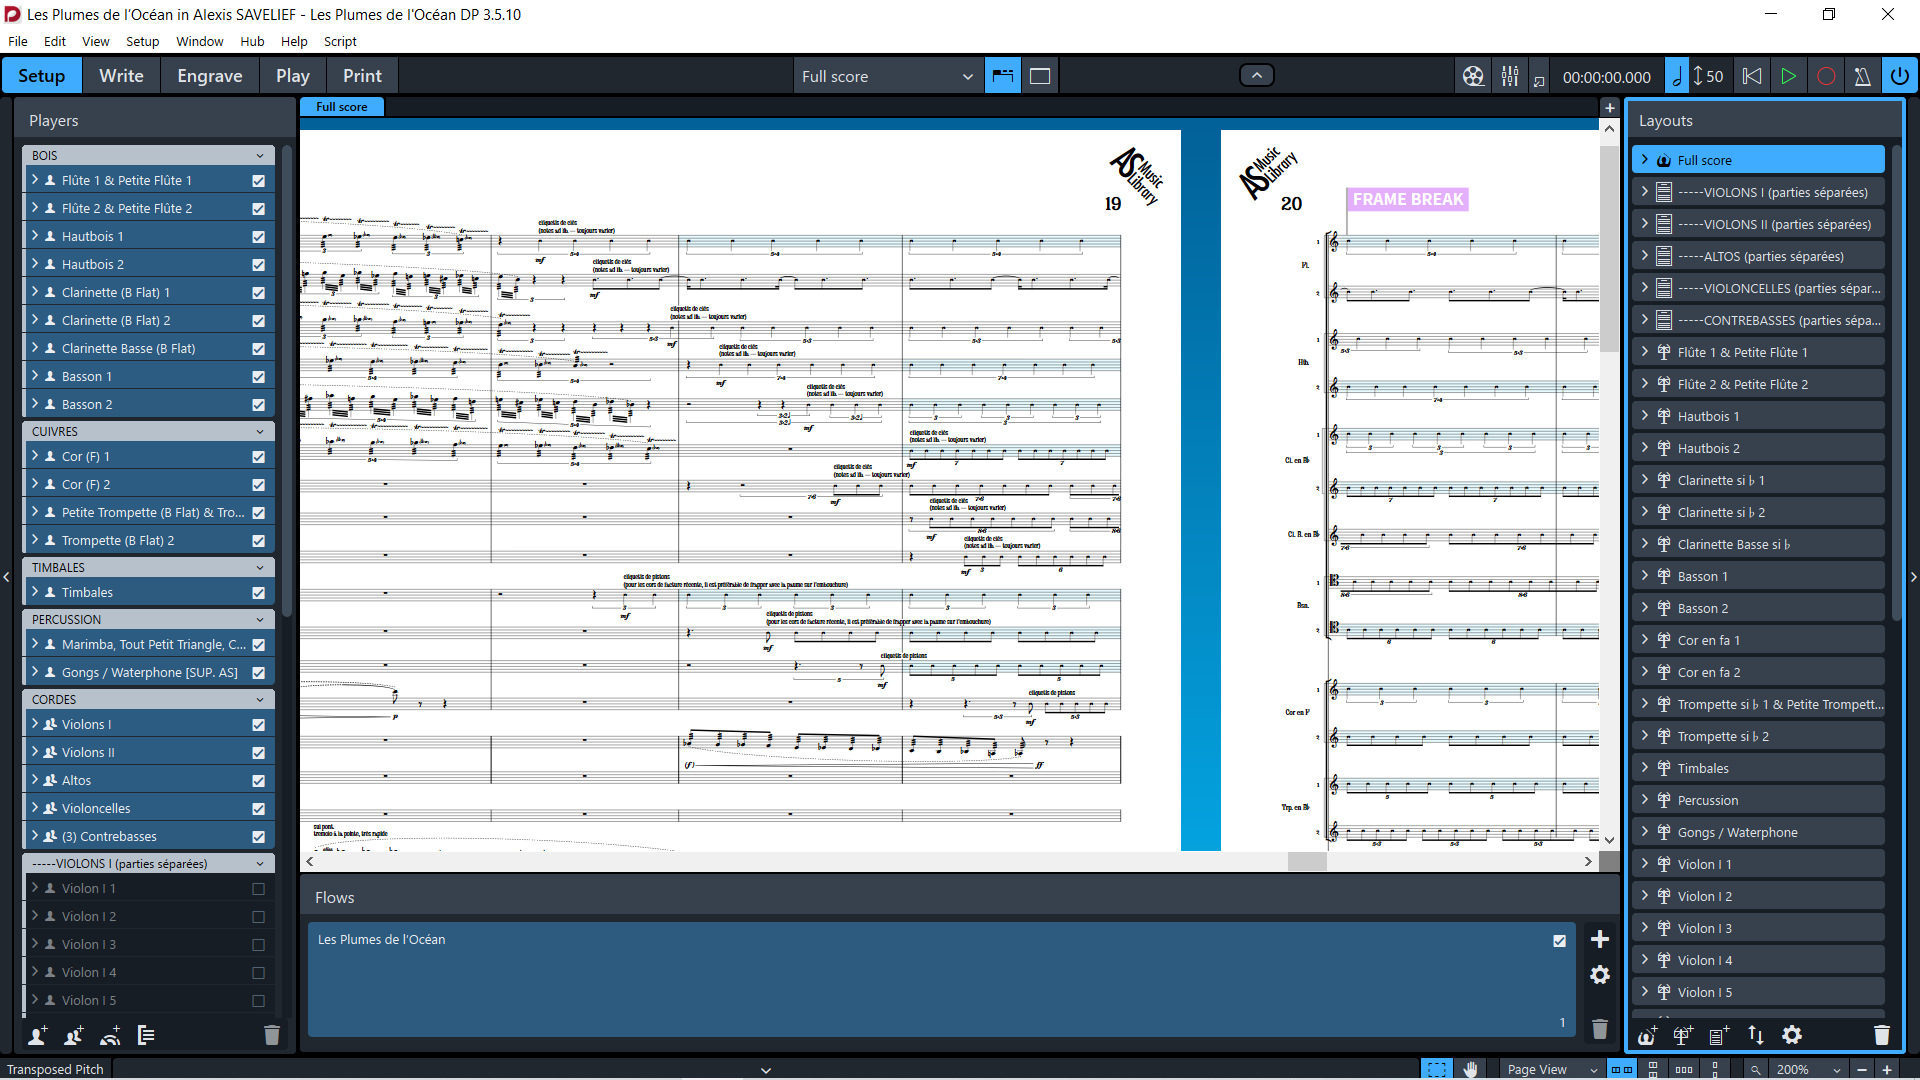Click the red record button
Viewport: 1920px width, 1080px height.
coord(1826,76)
